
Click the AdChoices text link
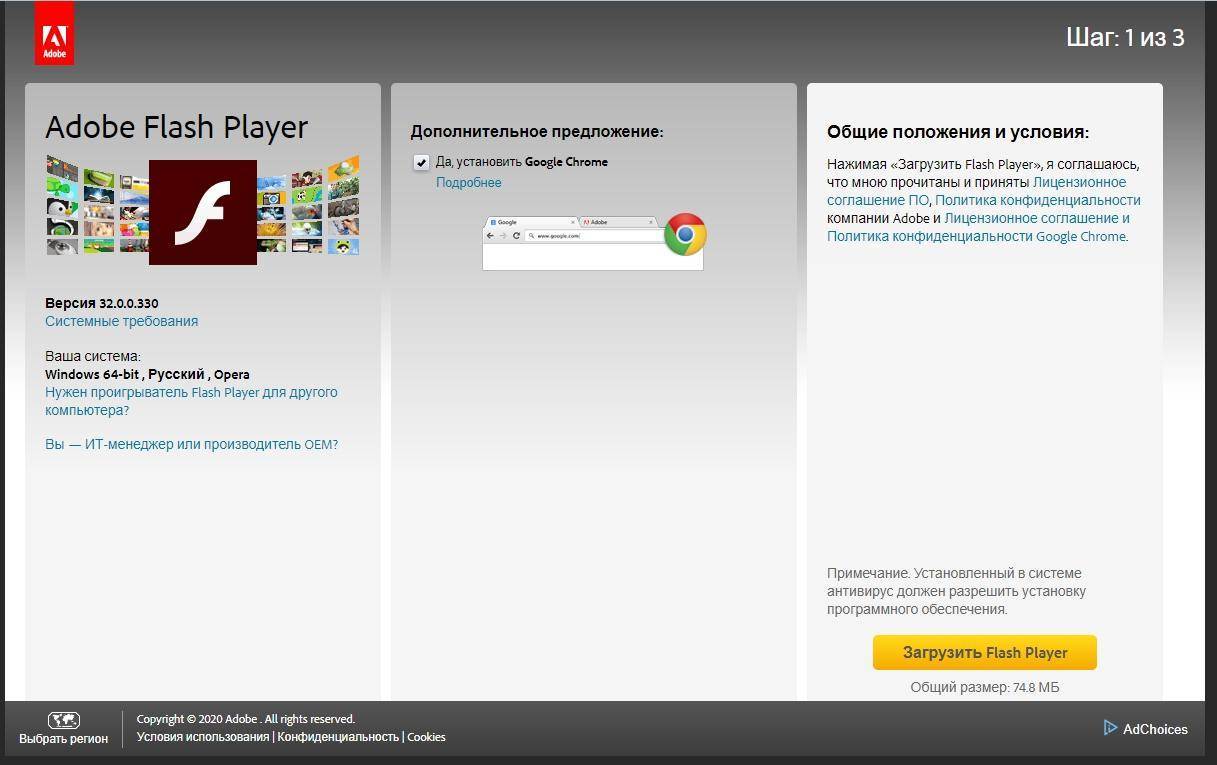pyautogui.click(x=1155, y=729)
